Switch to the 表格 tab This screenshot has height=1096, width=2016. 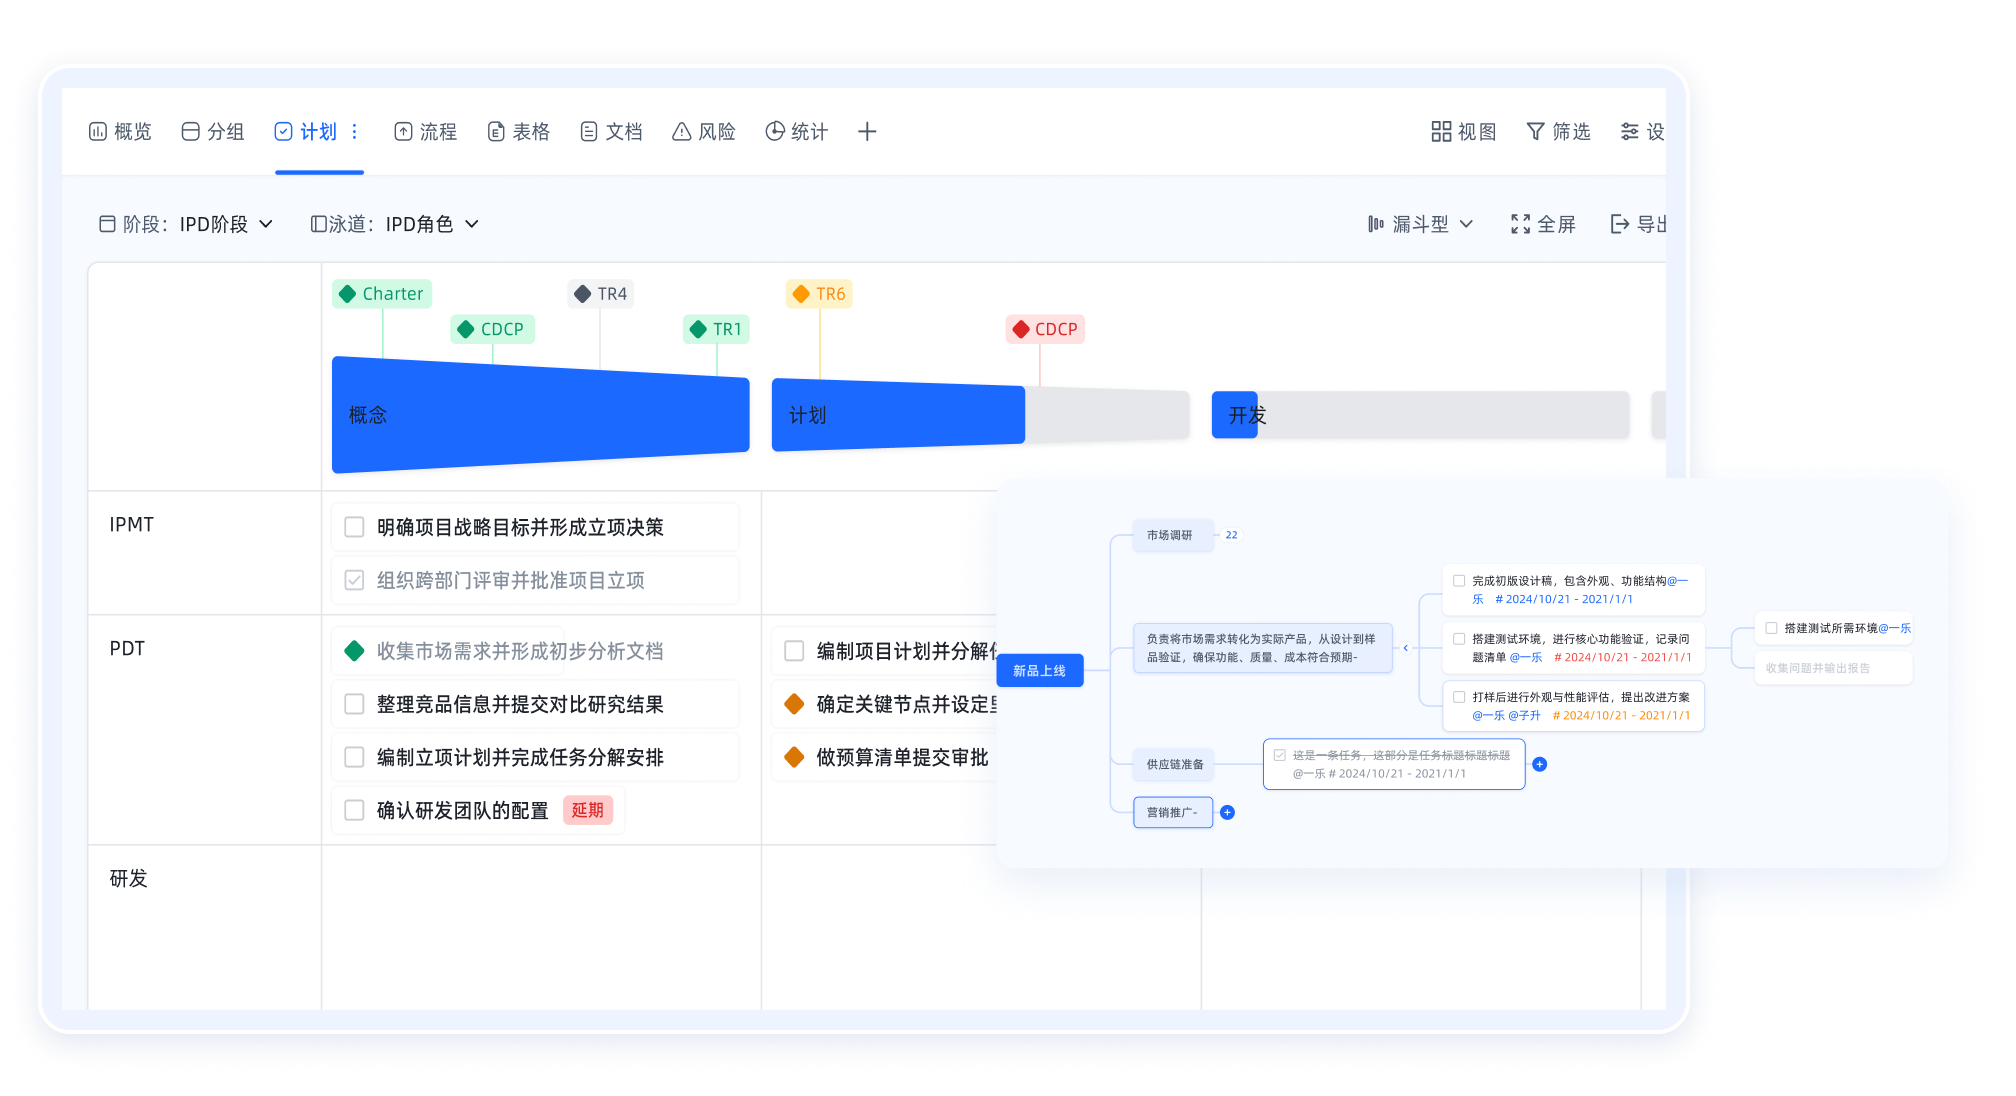coord(519,132)
